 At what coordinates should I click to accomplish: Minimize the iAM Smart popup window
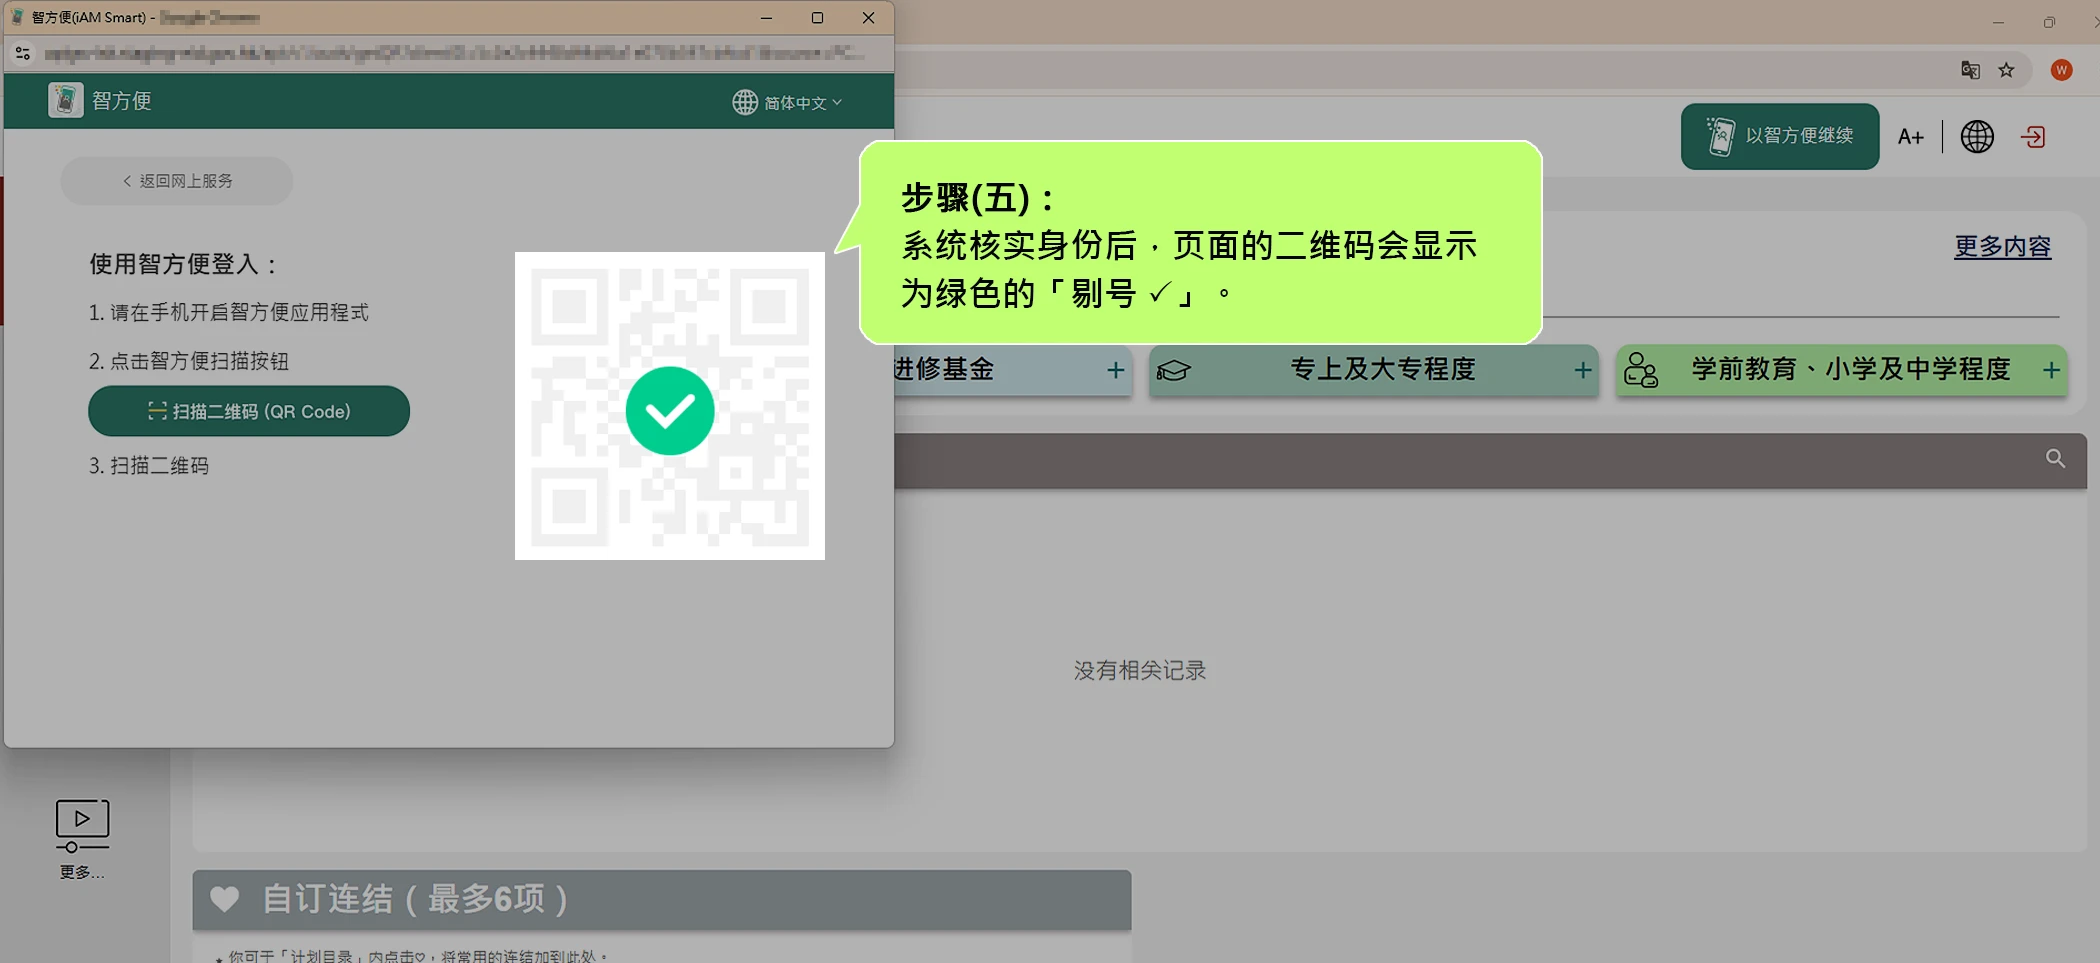pos(766,18)
